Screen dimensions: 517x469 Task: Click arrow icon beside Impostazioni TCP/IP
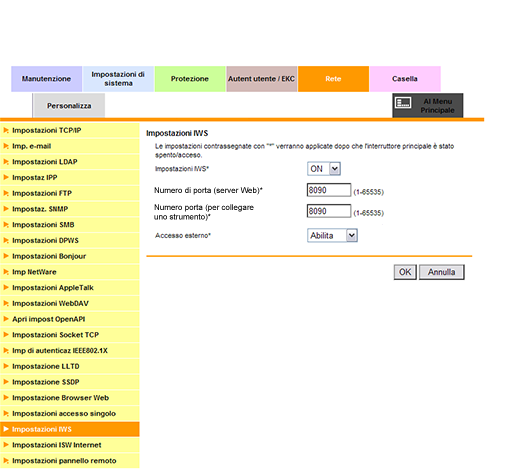pyautogui.click(x=6, y=130)
